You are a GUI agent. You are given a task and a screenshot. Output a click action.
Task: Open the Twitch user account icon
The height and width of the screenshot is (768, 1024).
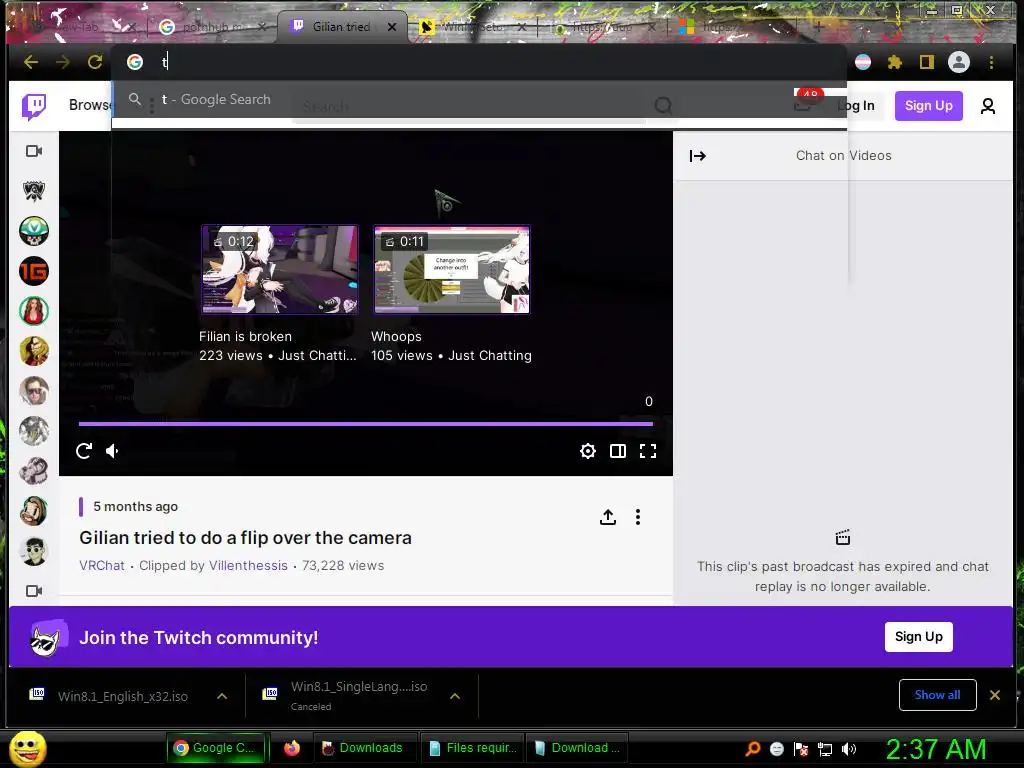pos(987,106)
